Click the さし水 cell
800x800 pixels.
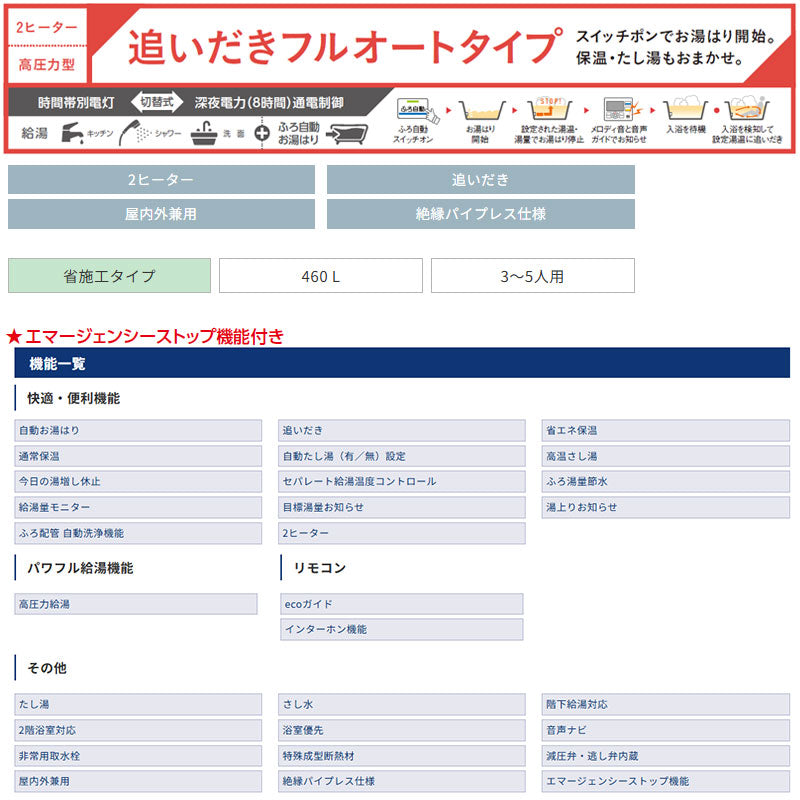(402, 705)
